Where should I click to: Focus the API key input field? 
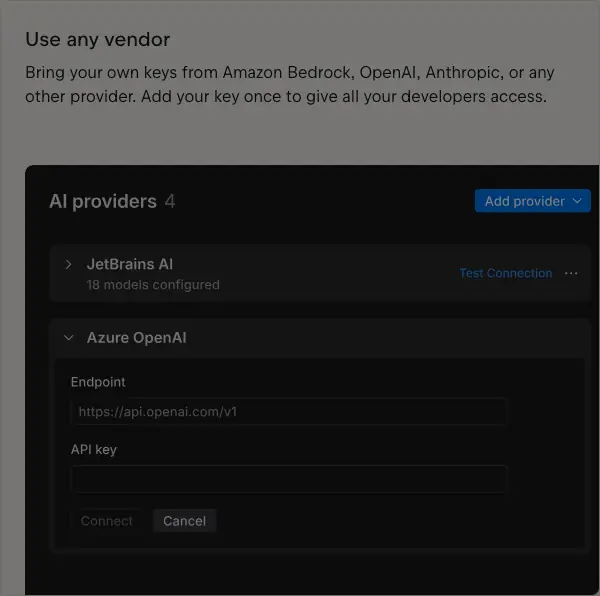(289, 479)
